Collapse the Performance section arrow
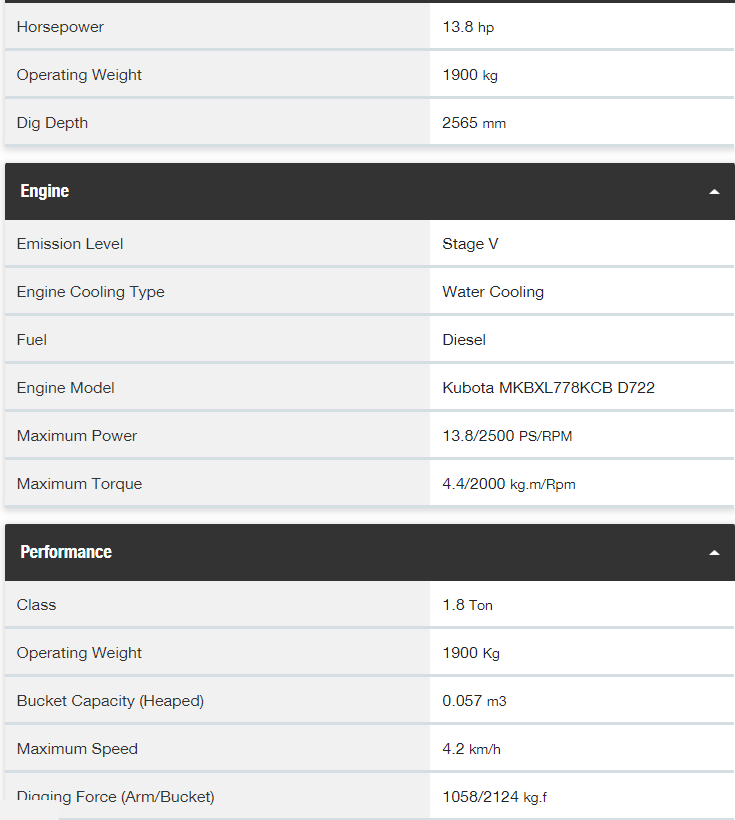The image size is (735, 820). point(714,553)
